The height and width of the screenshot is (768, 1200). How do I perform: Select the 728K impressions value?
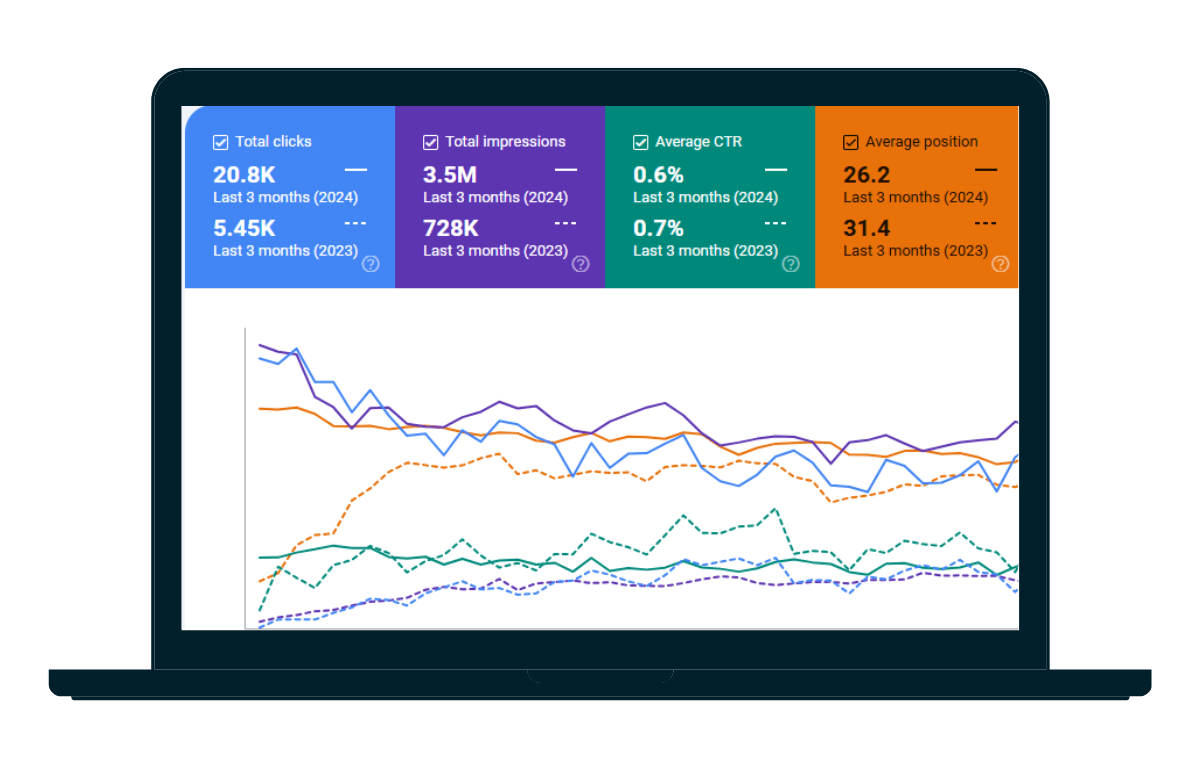point(451,228)
